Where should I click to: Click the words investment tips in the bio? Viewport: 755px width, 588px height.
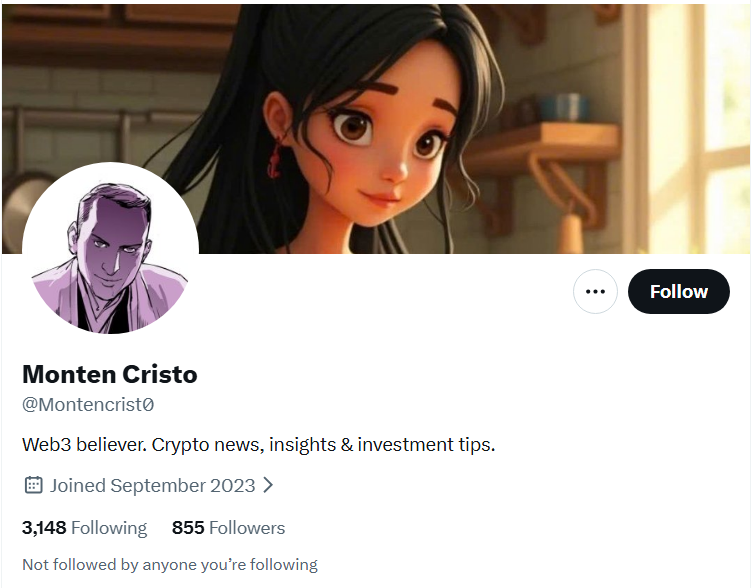[426, 444]
